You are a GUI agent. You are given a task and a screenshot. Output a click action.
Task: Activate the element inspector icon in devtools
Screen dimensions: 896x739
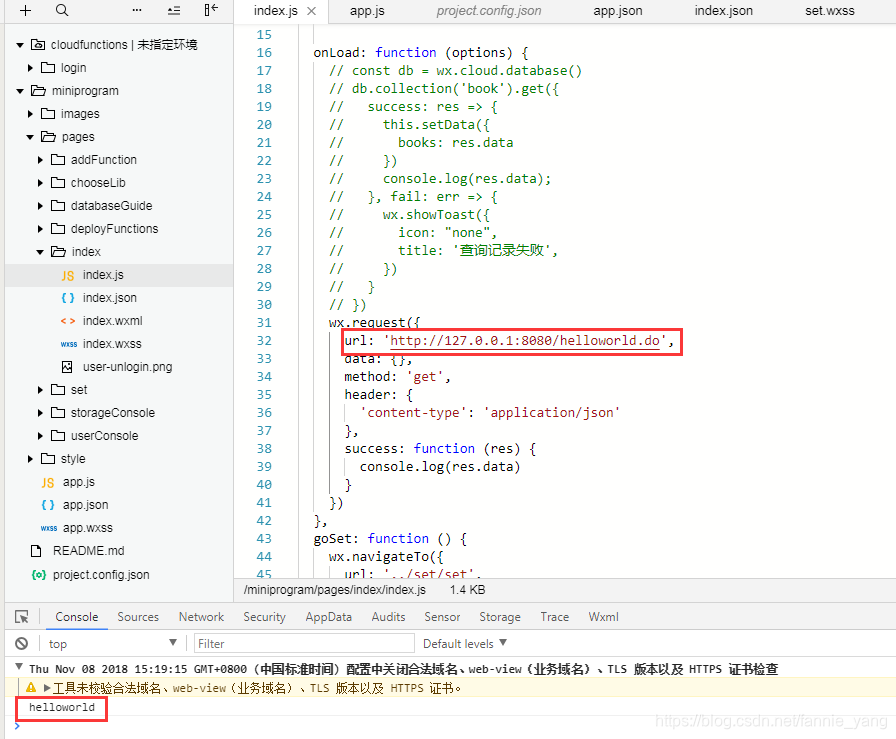(22, 617)
